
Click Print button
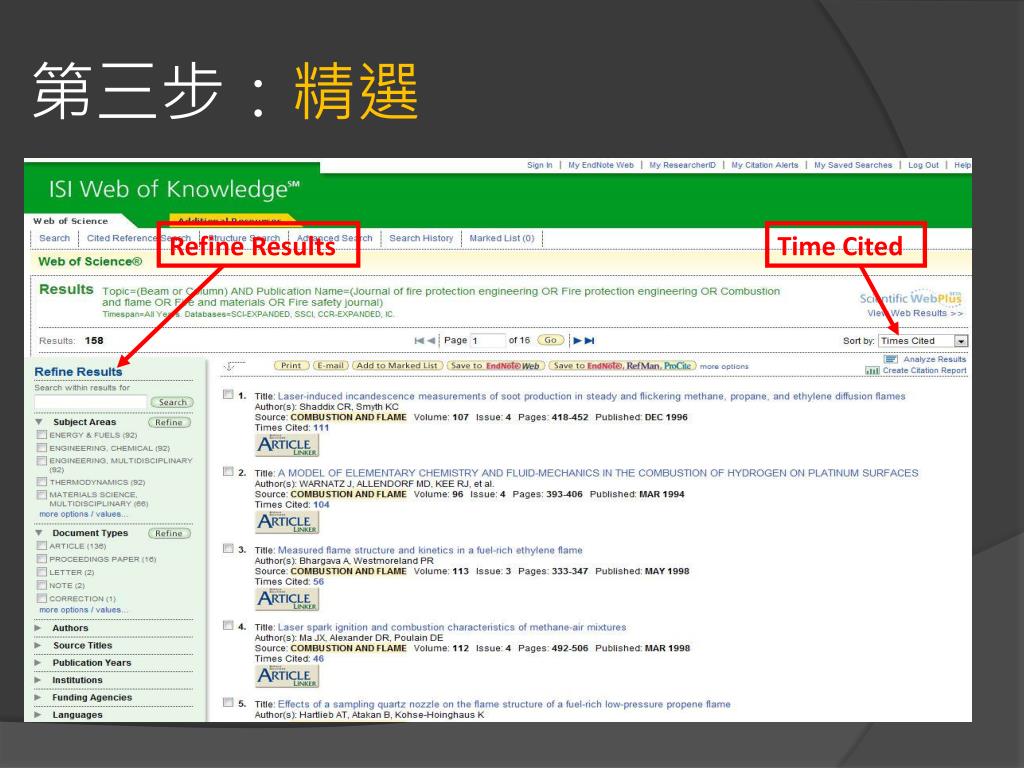(x=291, y=366)
